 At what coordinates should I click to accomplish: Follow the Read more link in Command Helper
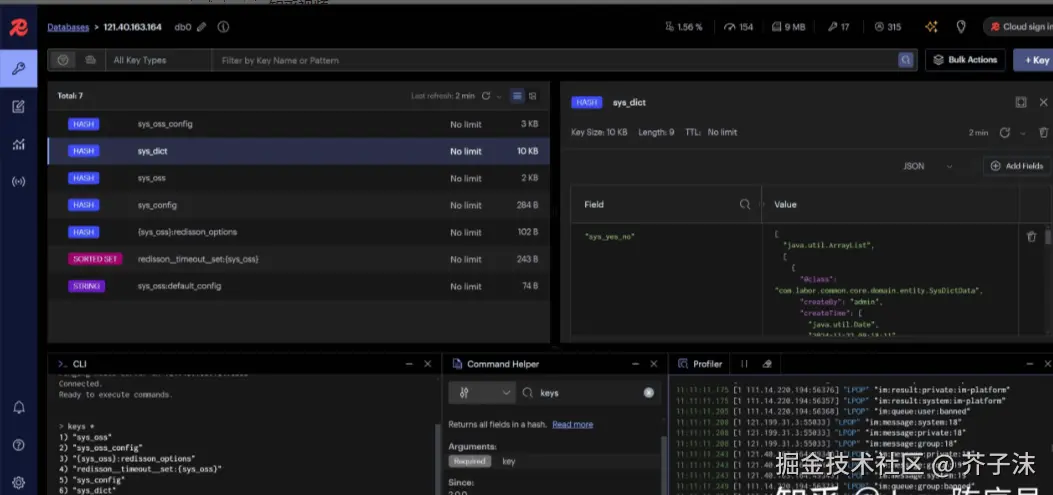(x=572, y=424)
